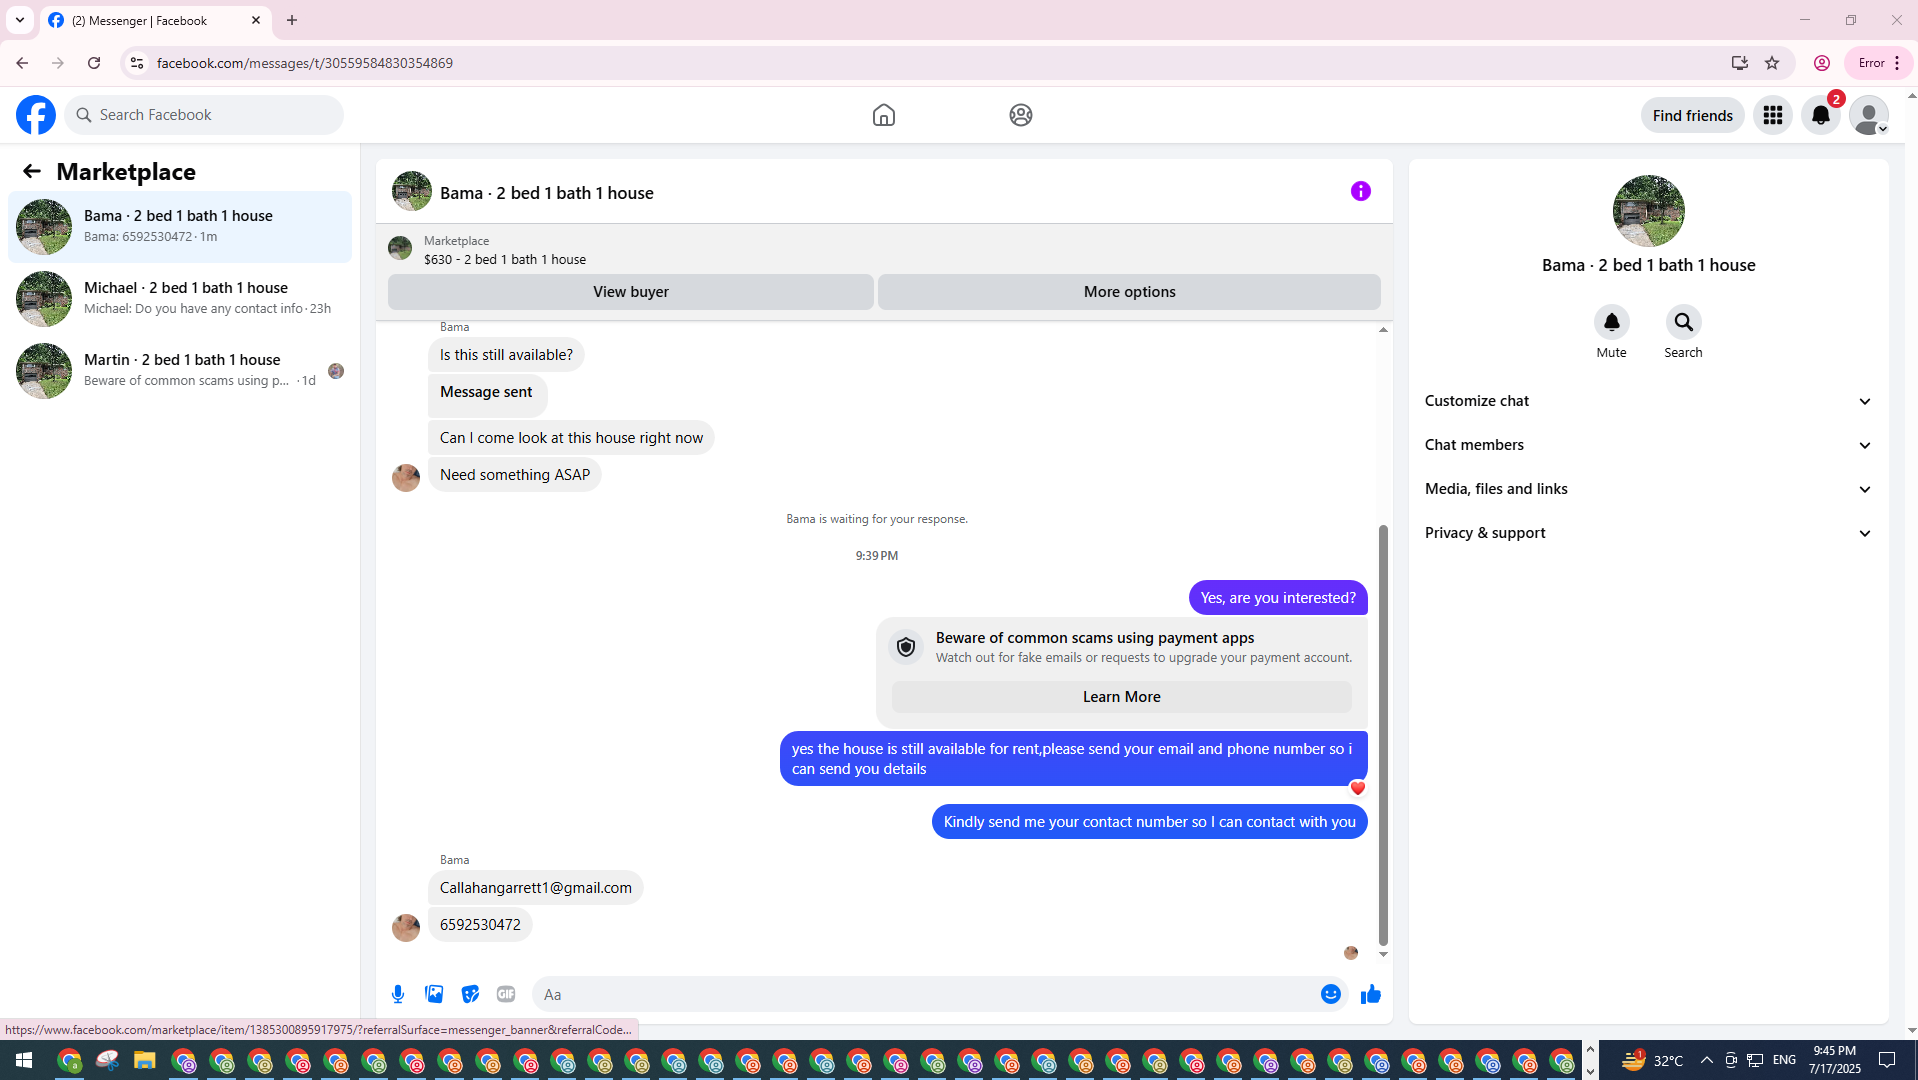Screen dimensions: 1918x1080
Task: Click the heart reaction on the message
Action: (x=1357, y=788)
